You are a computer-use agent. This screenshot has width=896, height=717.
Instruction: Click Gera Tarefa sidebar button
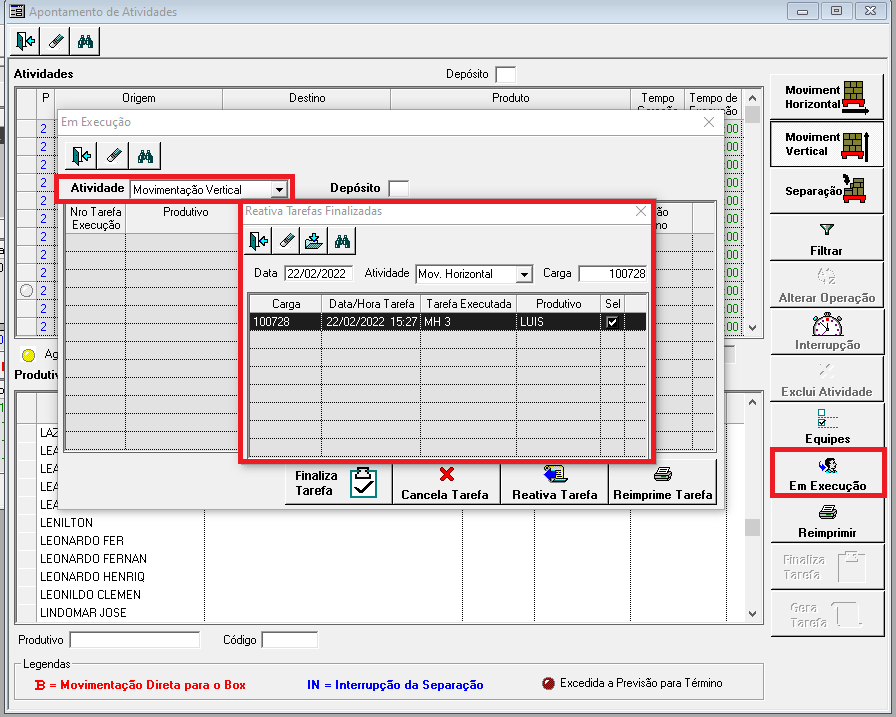[826, 614]
